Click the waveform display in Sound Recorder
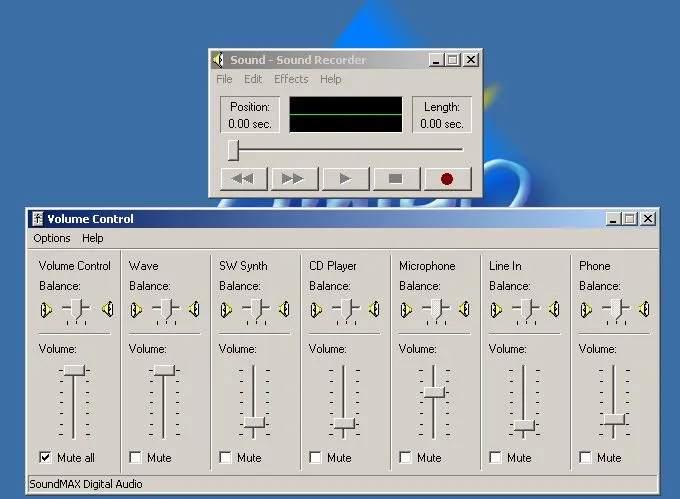This screenshot has height=499, width=680. tap(346, 114)
